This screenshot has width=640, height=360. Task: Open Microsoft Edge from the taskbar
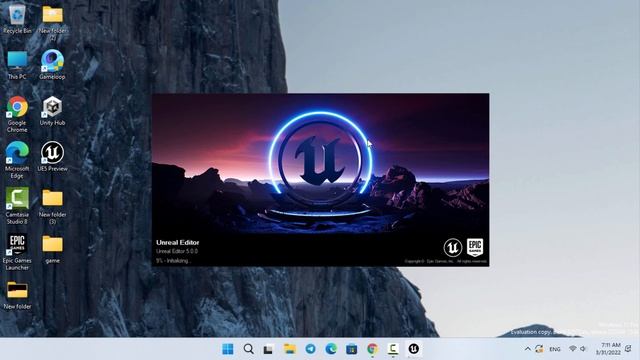(x=331, y=349)
